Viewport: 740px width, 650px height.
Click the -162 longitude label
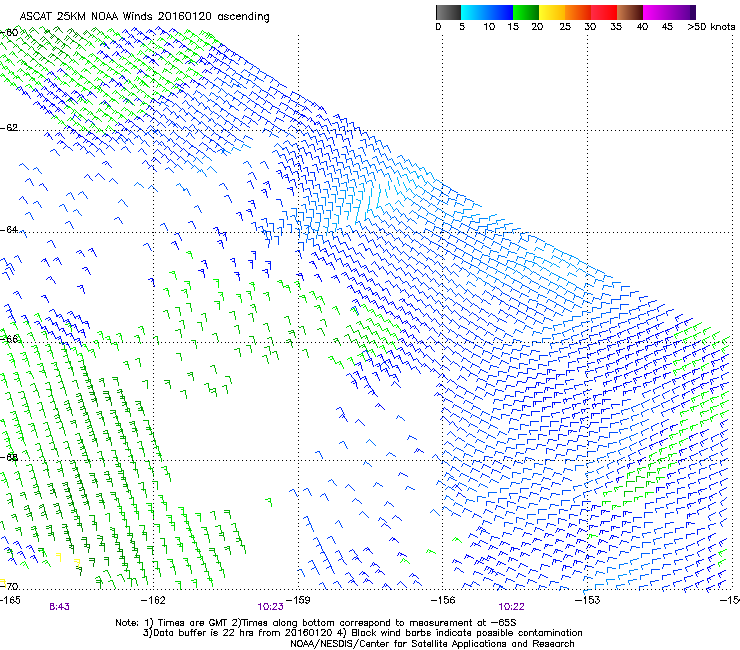coord(153,600)
